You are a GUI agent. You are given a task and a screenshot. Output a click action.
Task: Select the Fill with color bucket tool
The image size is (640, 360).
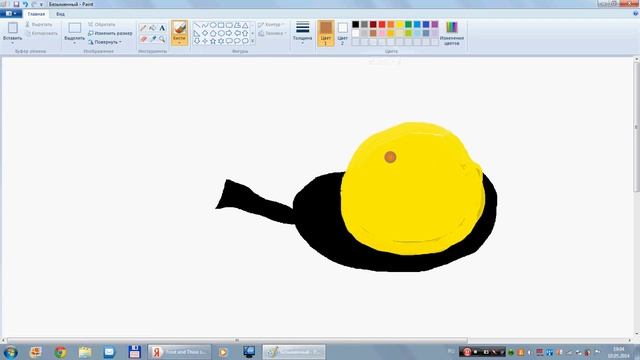pyautogui.click(x=152, y=28)
